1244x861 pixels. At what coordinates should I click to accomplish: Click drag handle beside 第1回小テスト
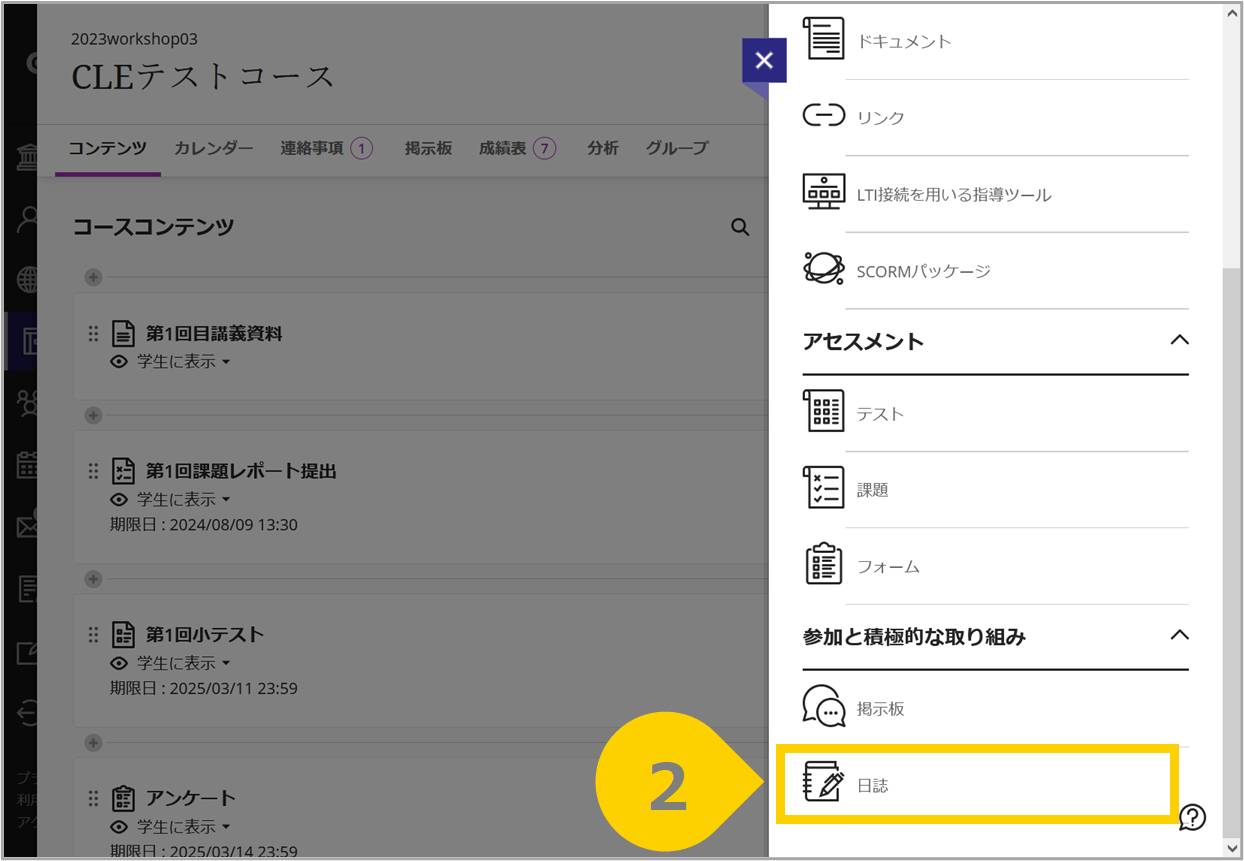(93, 634)
